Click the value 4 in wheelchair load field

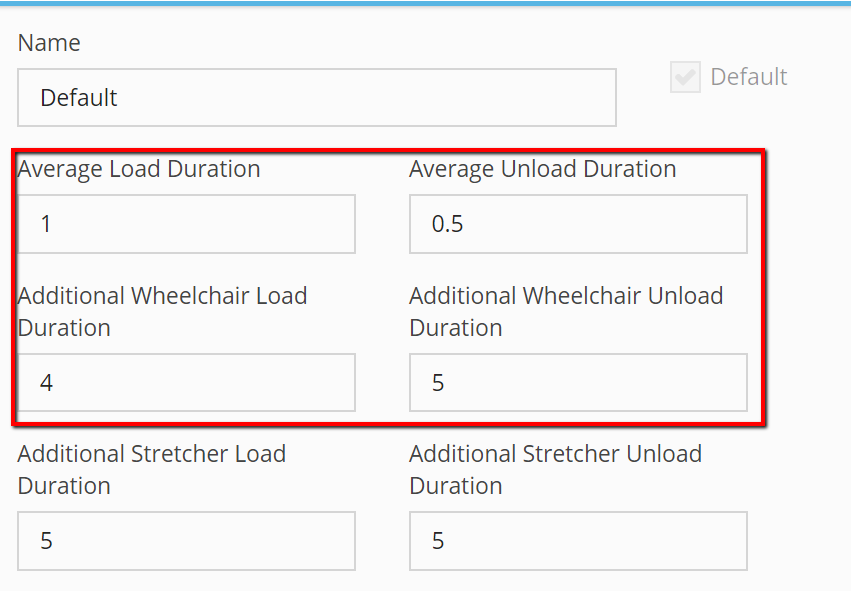[x=46, y=383]
